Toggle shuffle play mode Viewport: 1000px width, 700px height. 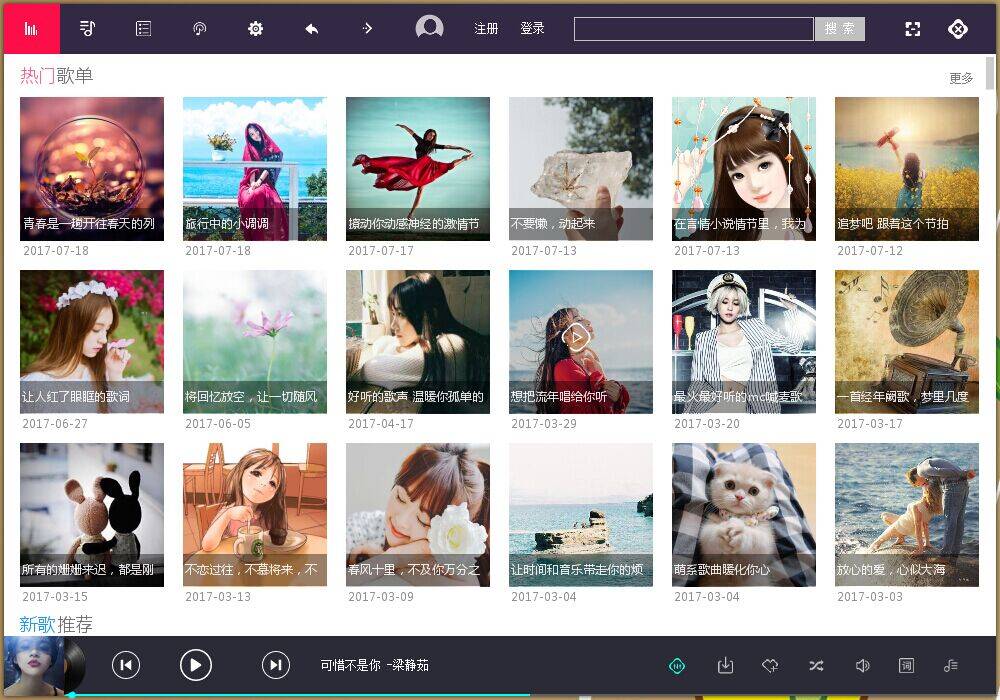coord(816,665)
